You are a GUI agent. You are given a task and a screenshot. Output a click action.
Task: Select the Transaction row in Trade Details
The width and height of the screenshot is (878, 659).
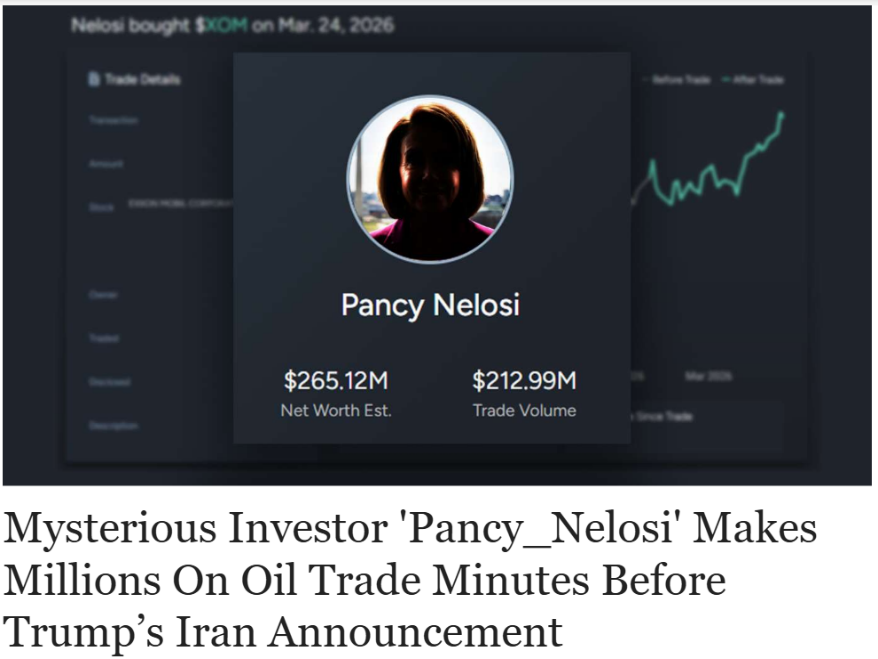click(x=114, y=120)
